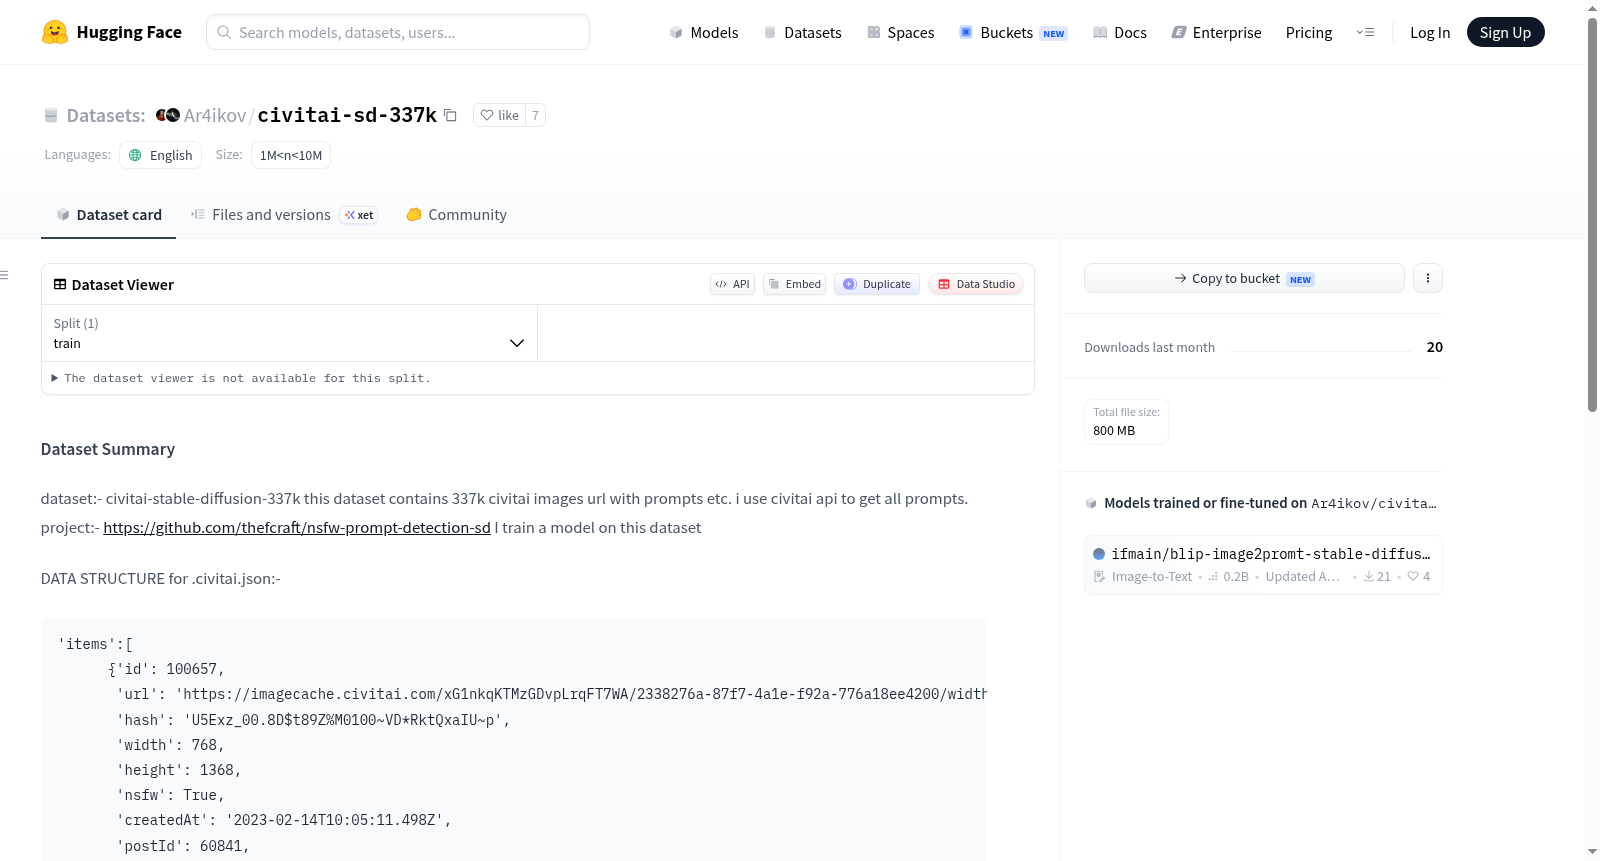This screenshot has width=1600, height=861.
Task: Open the dataset API button
Action: [x=732, y=284]
